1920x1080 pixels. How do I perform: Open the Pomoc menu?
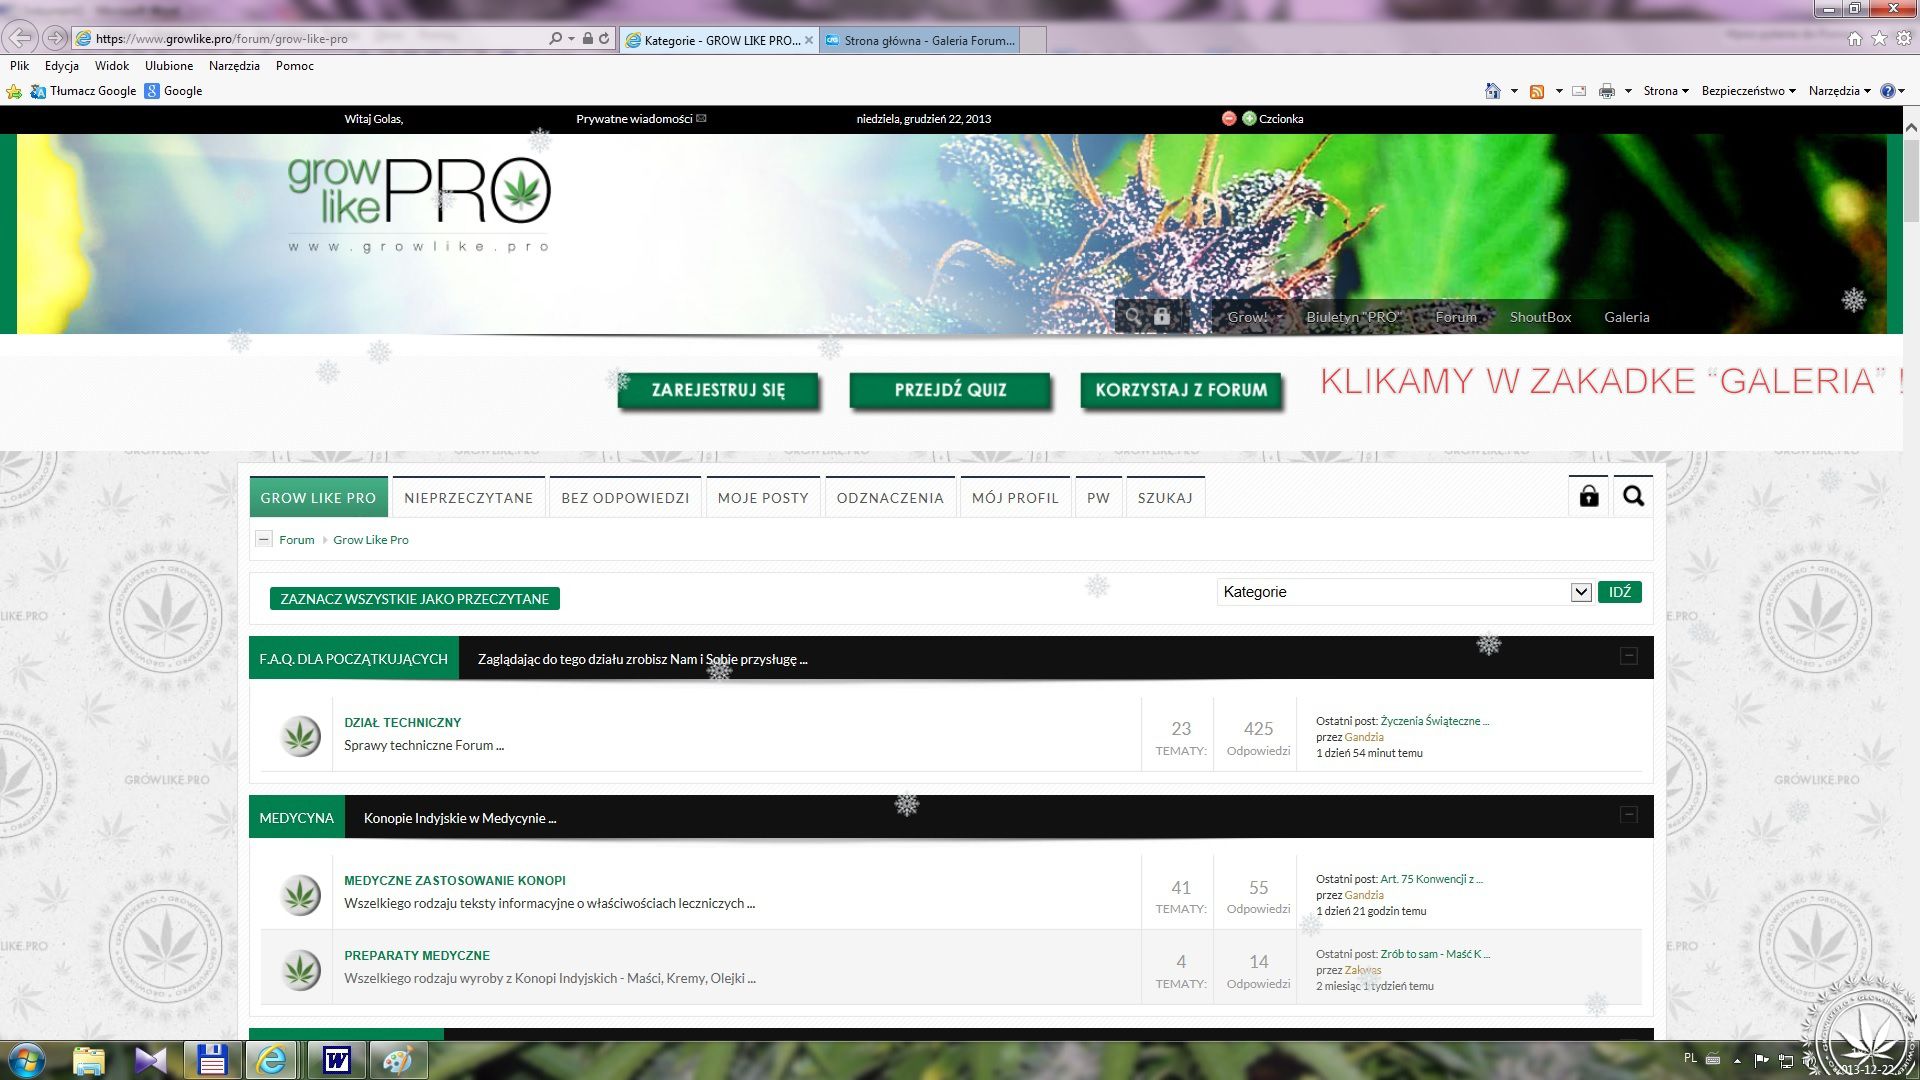point(295,66)
